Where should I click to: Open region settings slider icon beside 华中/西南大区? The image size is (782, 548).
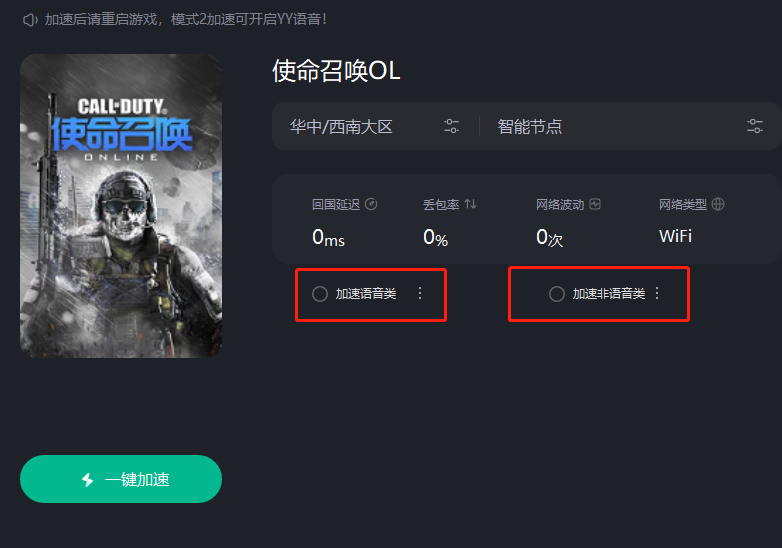pos(451,126)
